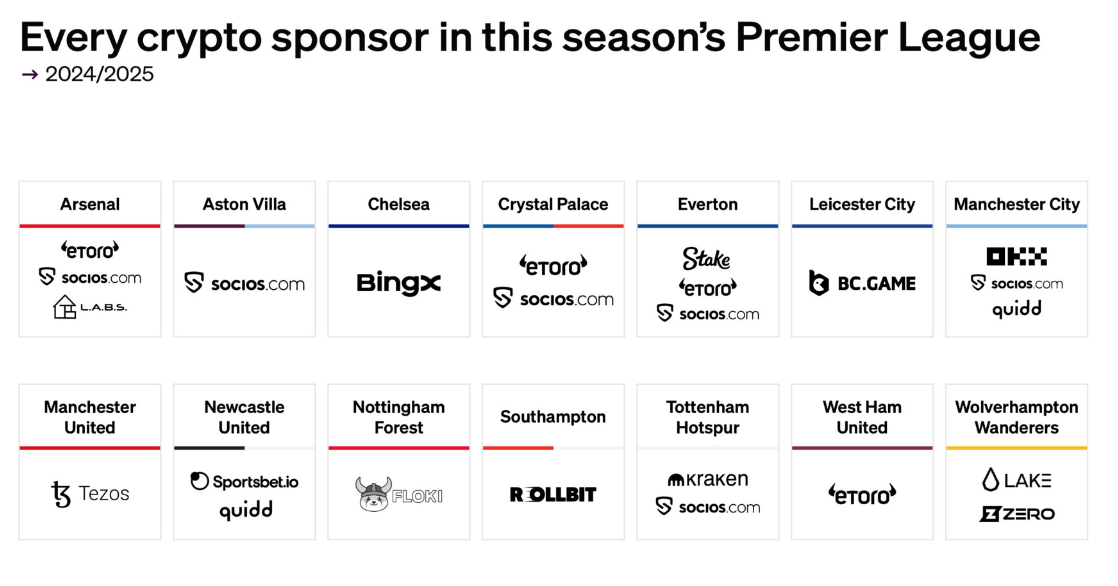The height and width of the screenshot is (586, 1118).
Task: Click the quidd logo under Newcastle United
Action: (245, 510)
